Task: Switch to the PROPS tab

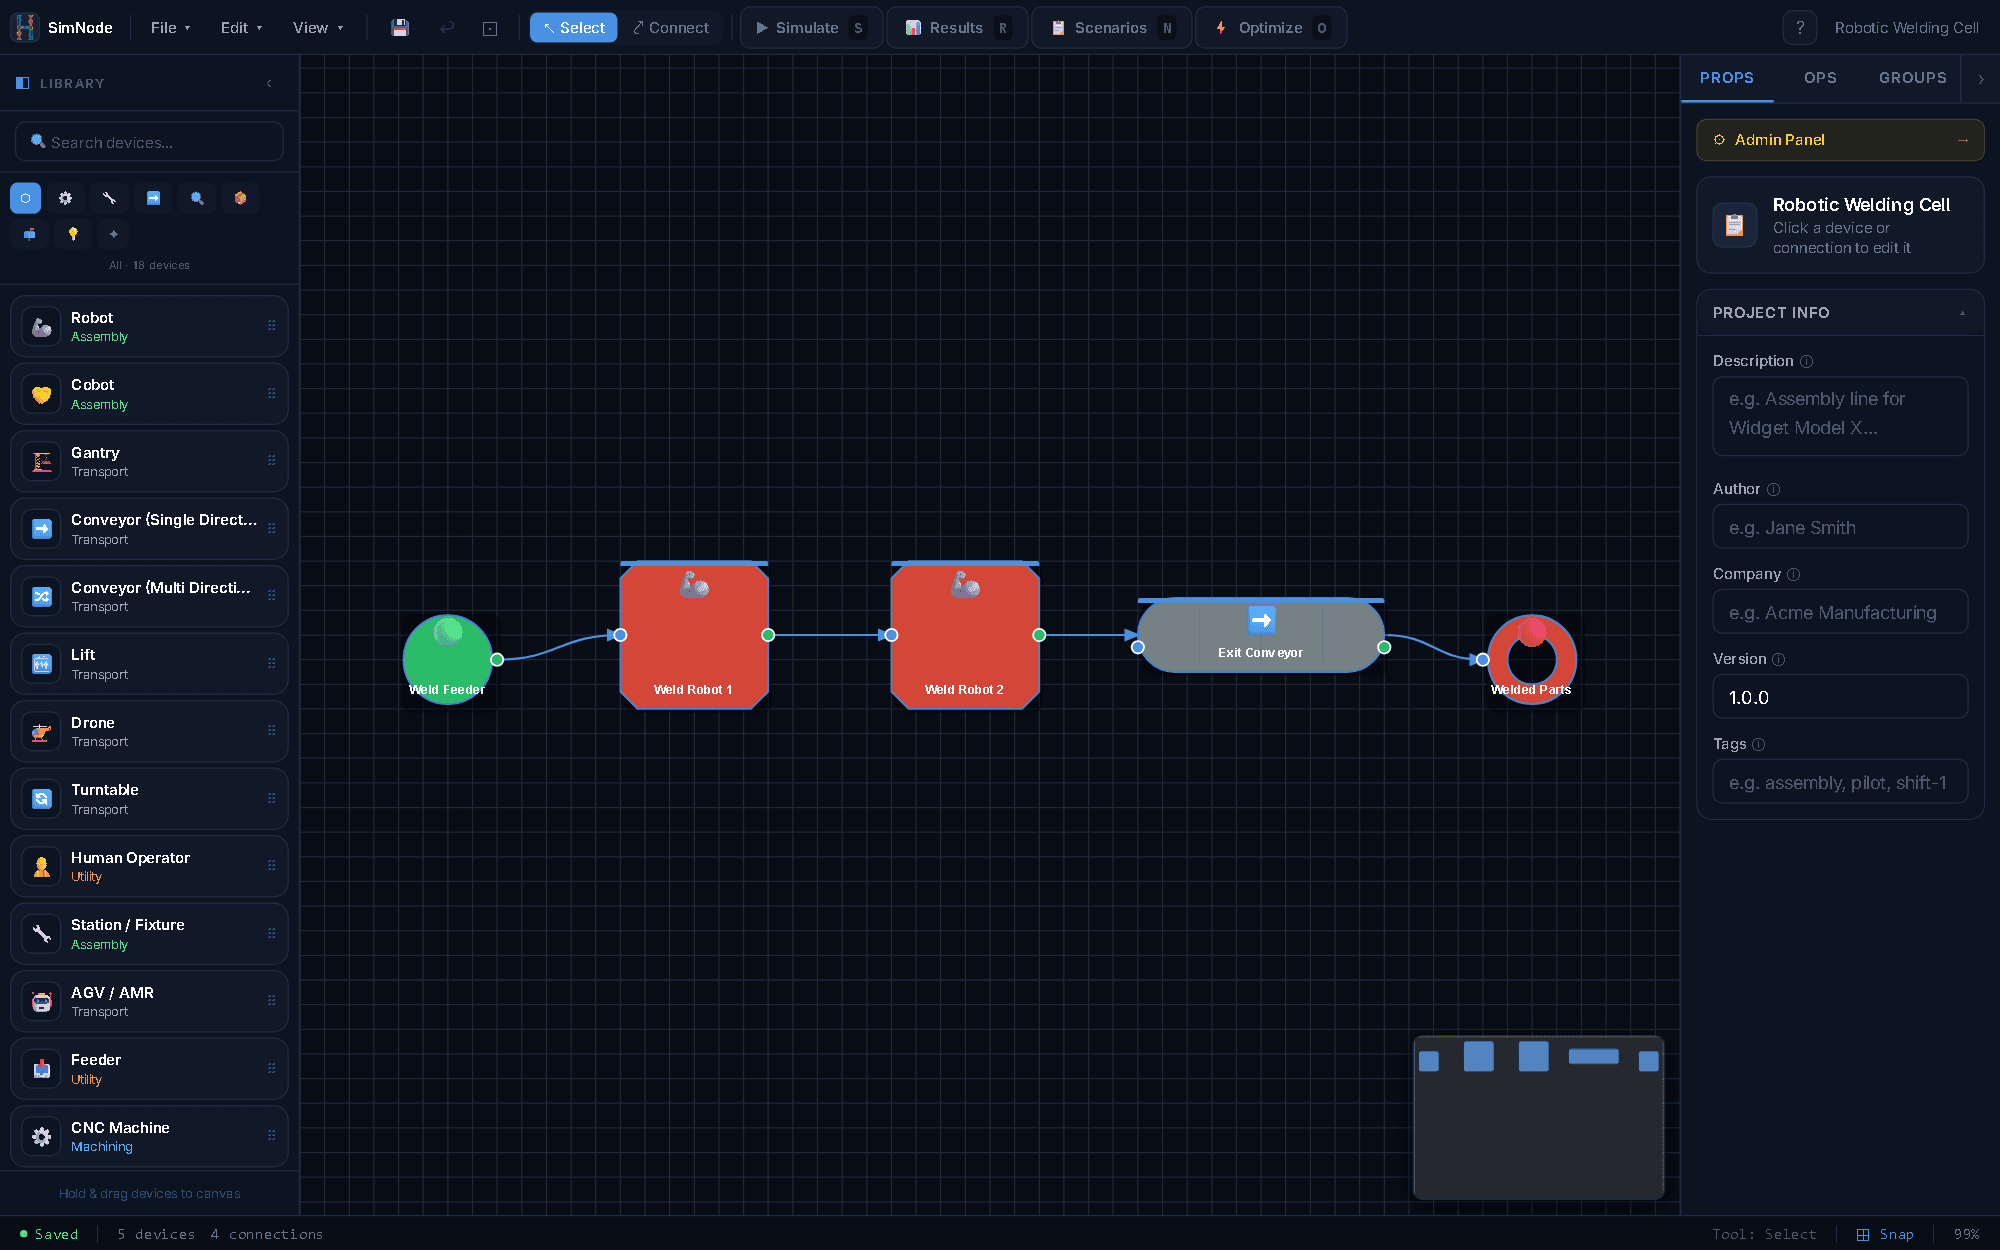Action: [x=1727, y=78]
